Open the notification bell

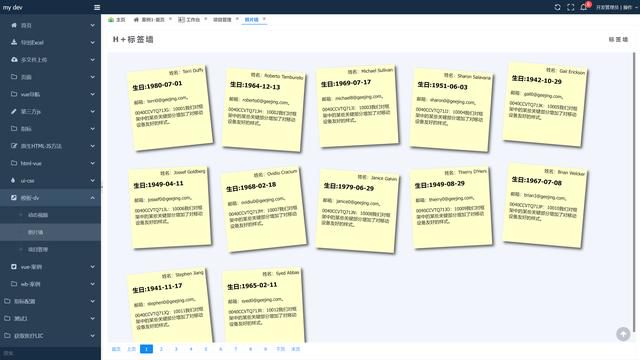click(584, 7)
